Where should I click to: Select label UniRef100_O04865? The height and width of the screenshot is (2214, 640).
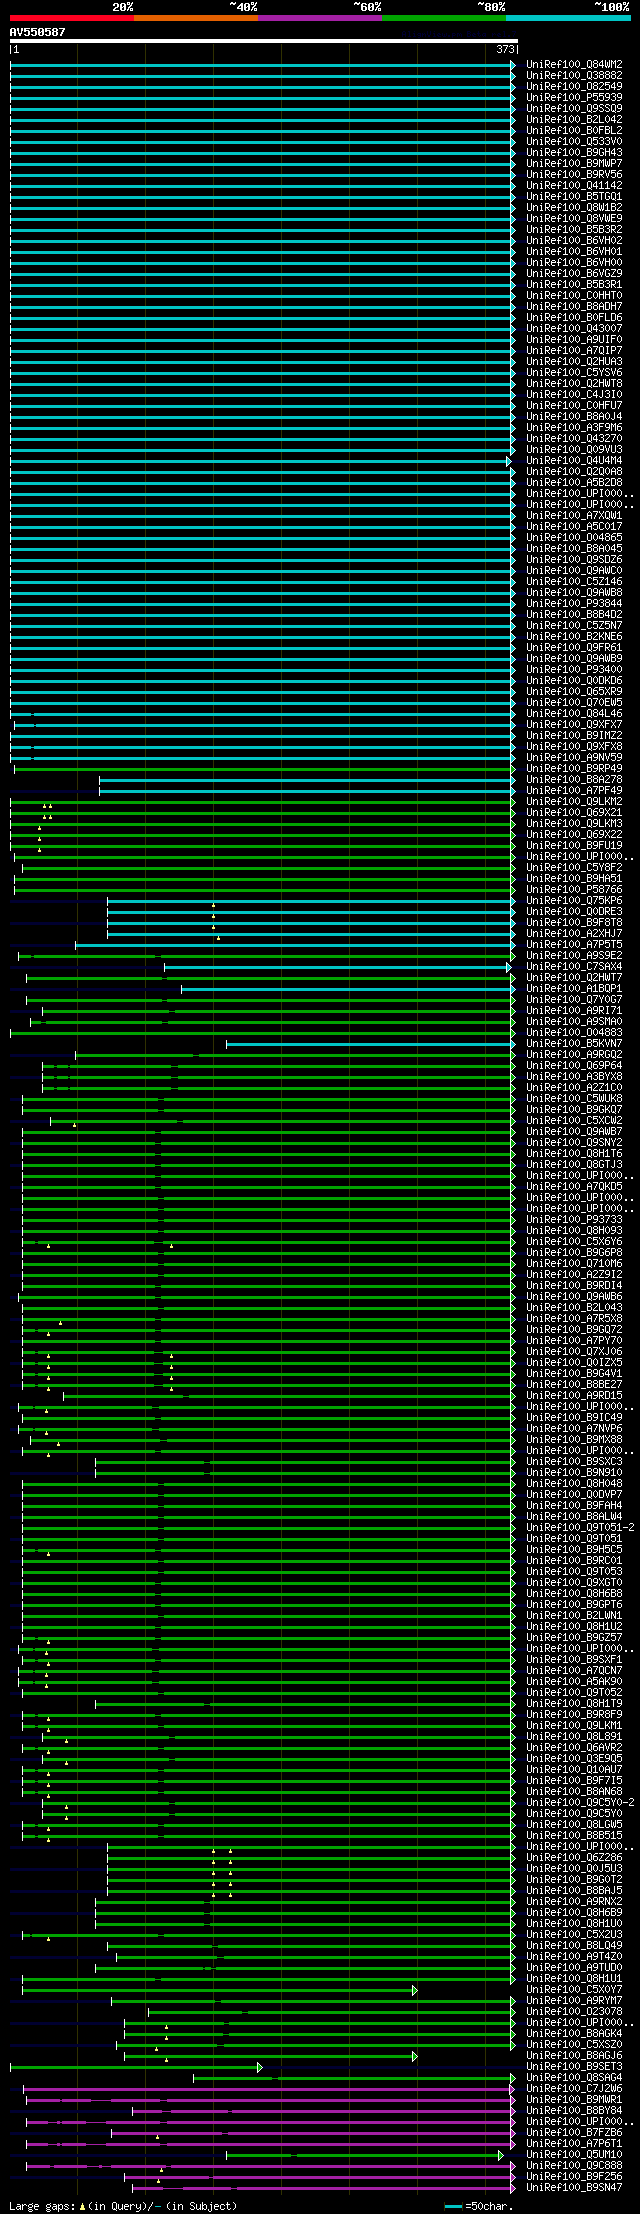coord(574,537)
